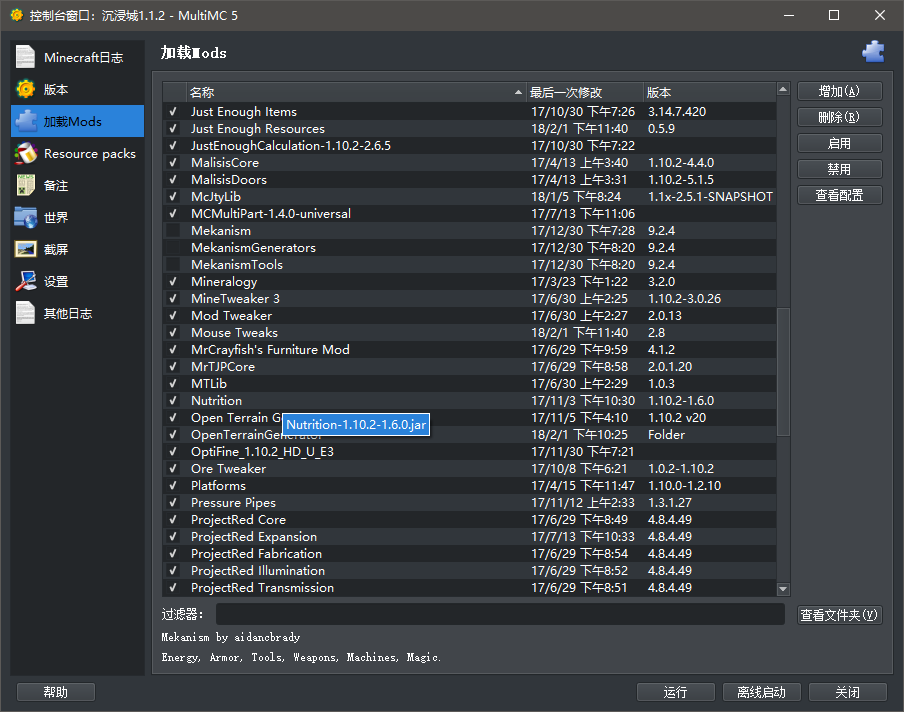Click the 离线启动 button
The width and height of the screenshot is (904, 712).
pyautogui.click(x=762, y=692)
